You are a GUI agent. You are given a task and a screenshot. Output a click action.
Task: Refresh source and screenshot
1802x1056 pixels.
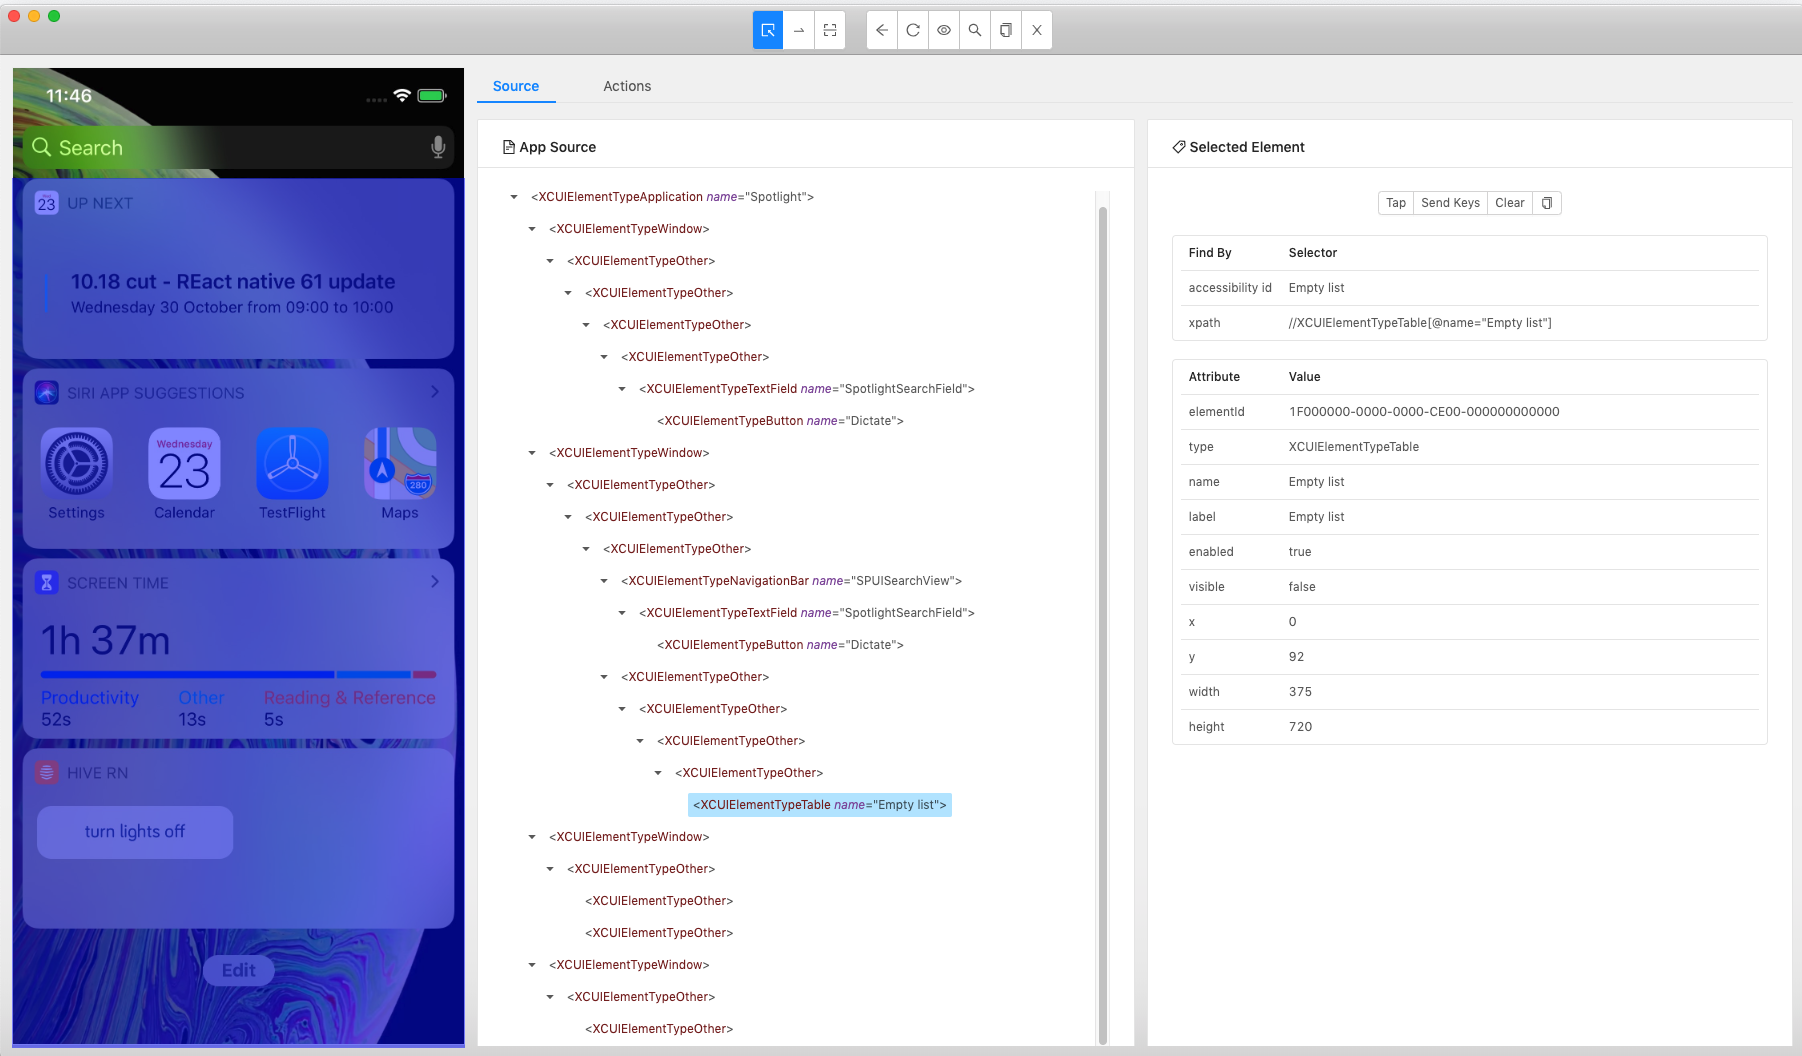pos(913,30)
